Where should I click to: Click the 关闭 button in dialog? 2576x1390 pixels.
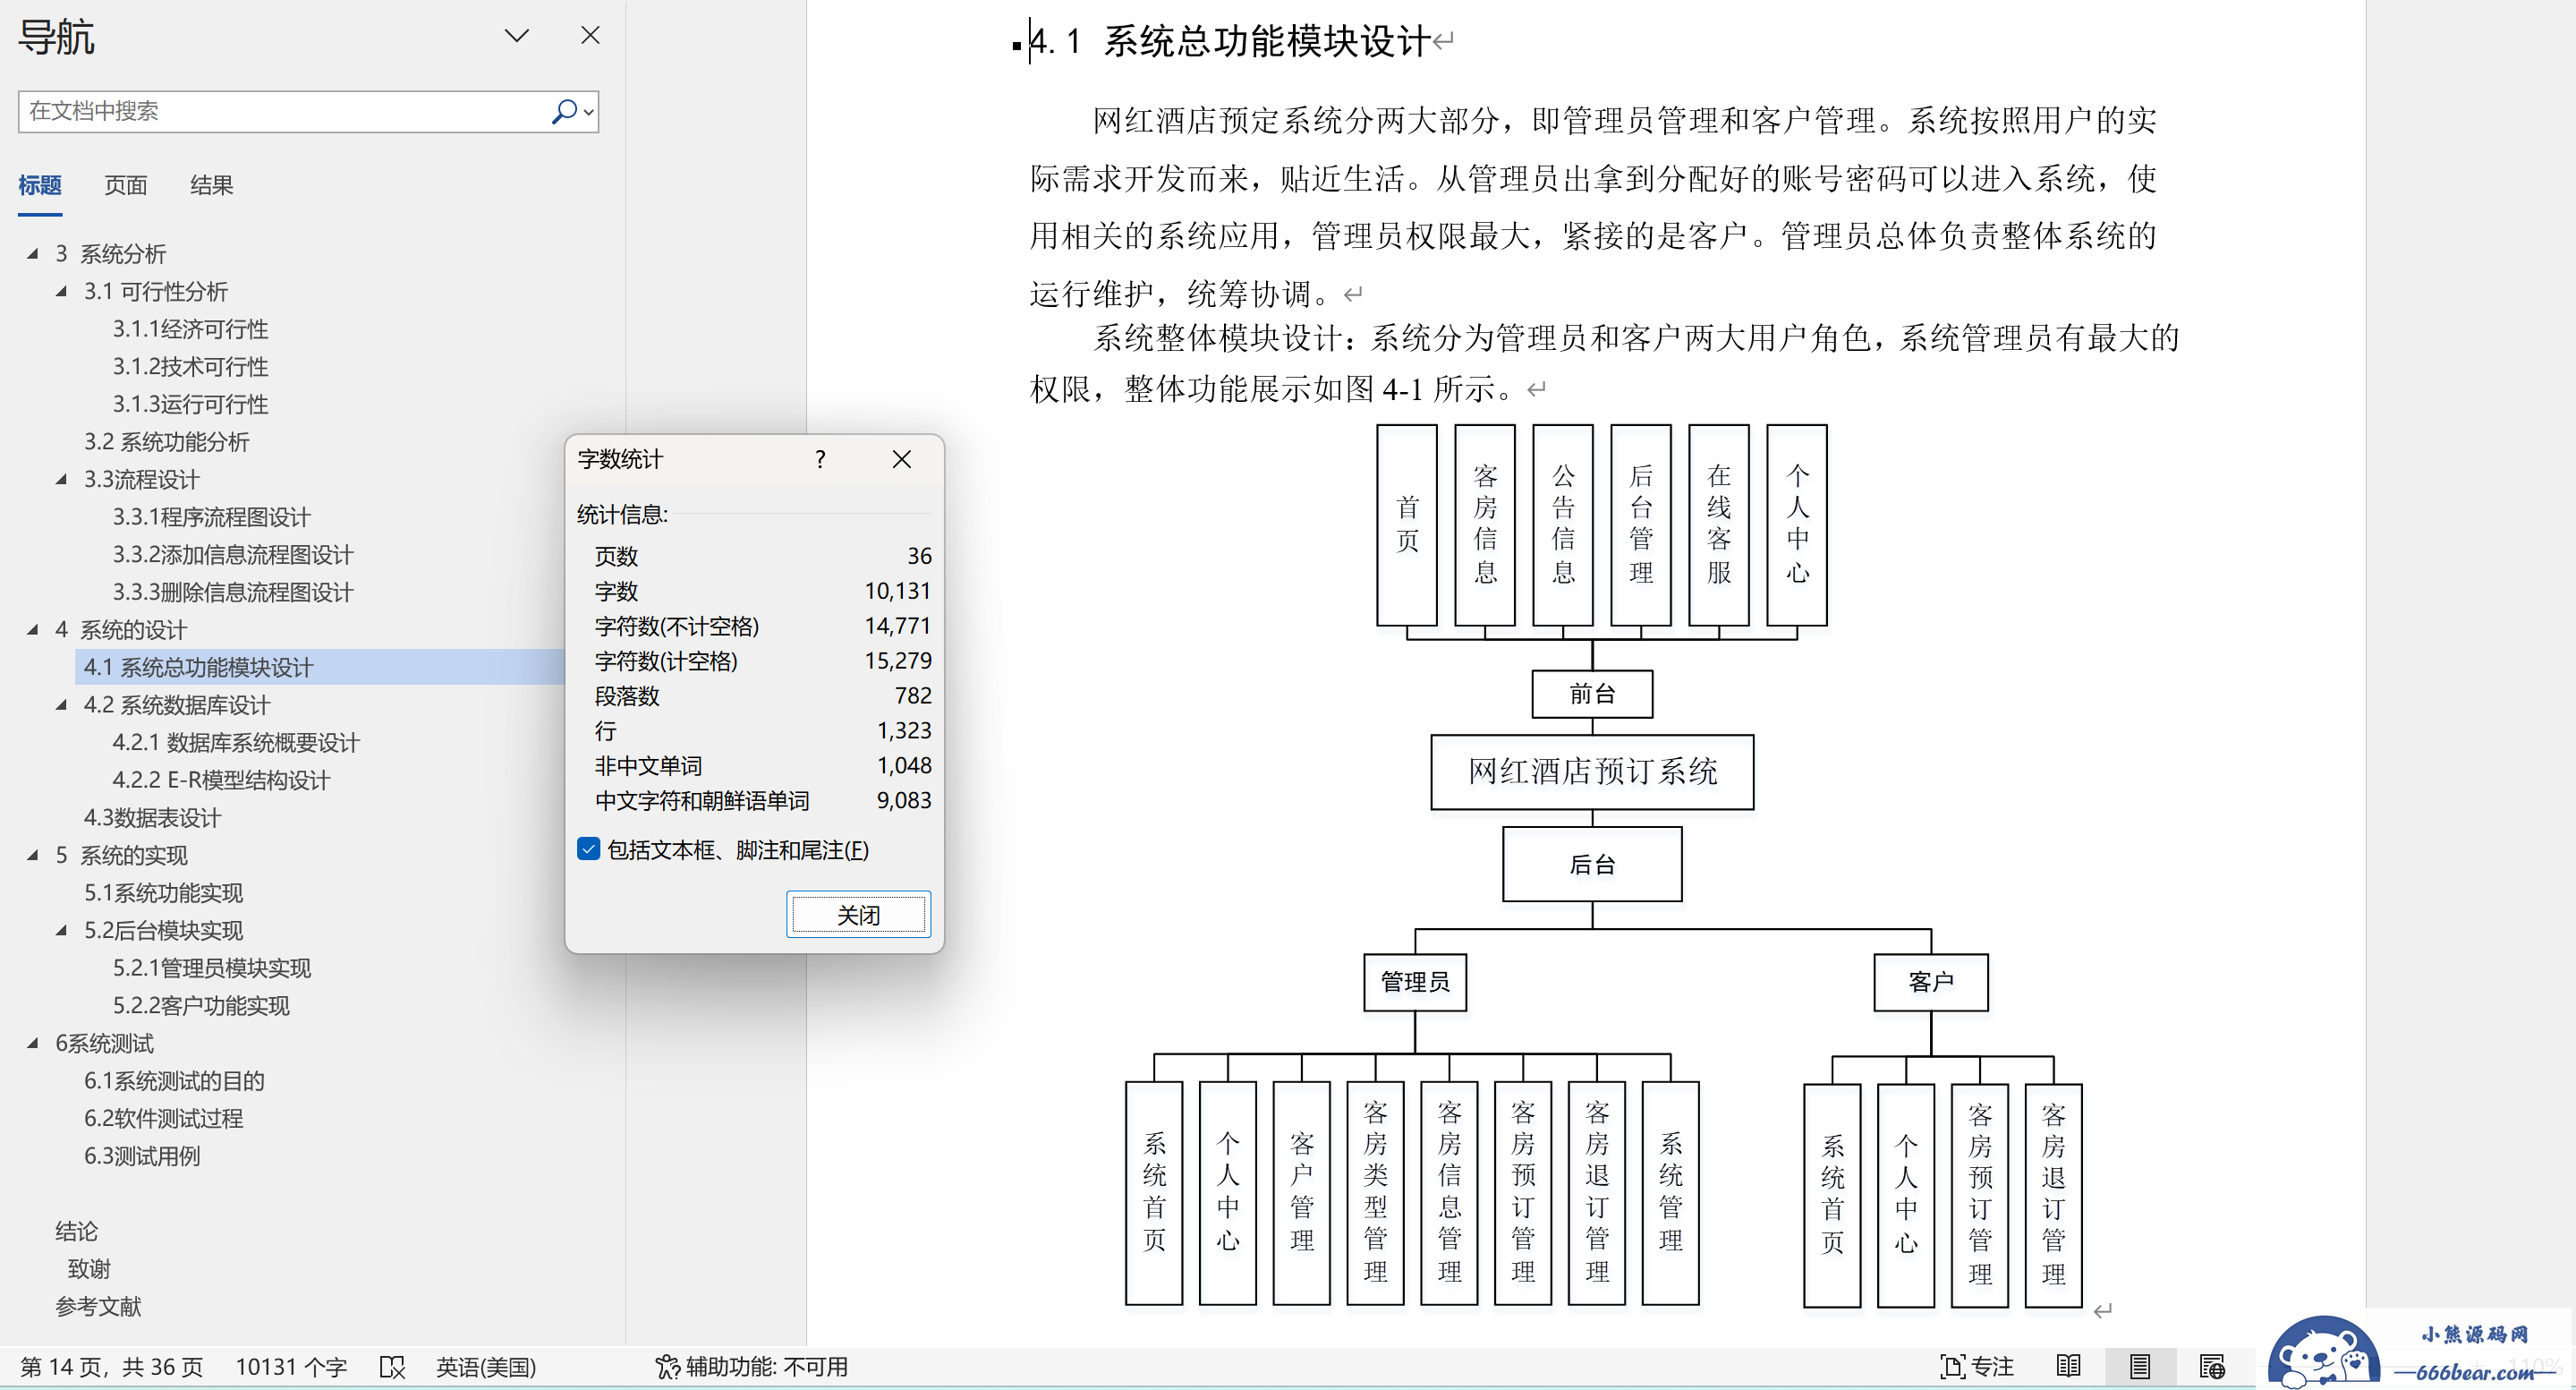point(858,914)
